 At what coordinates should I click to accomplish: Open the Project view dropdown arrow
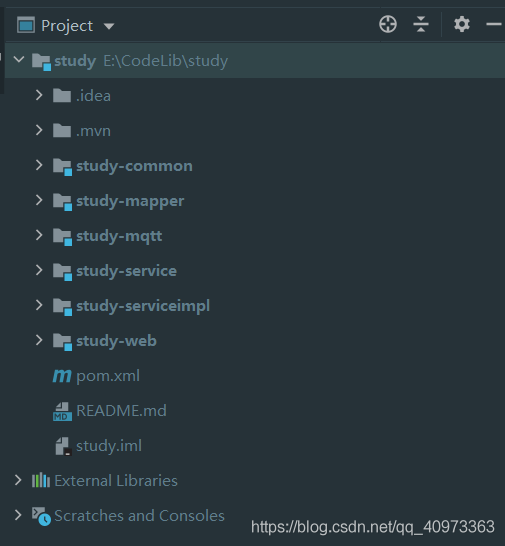pos(109,26)
